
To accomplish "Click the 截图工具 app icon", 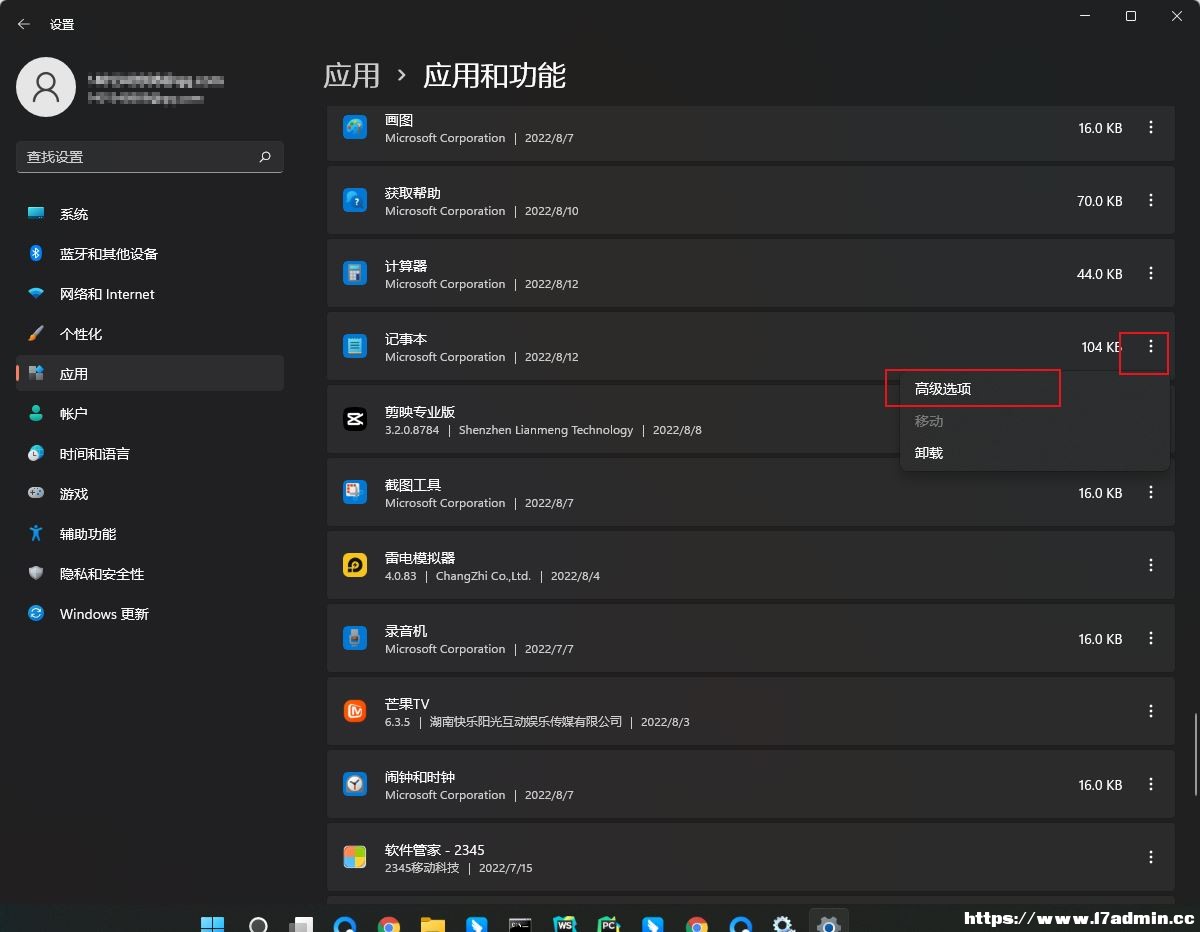I will pyautogui.click(x=355, y=493).
